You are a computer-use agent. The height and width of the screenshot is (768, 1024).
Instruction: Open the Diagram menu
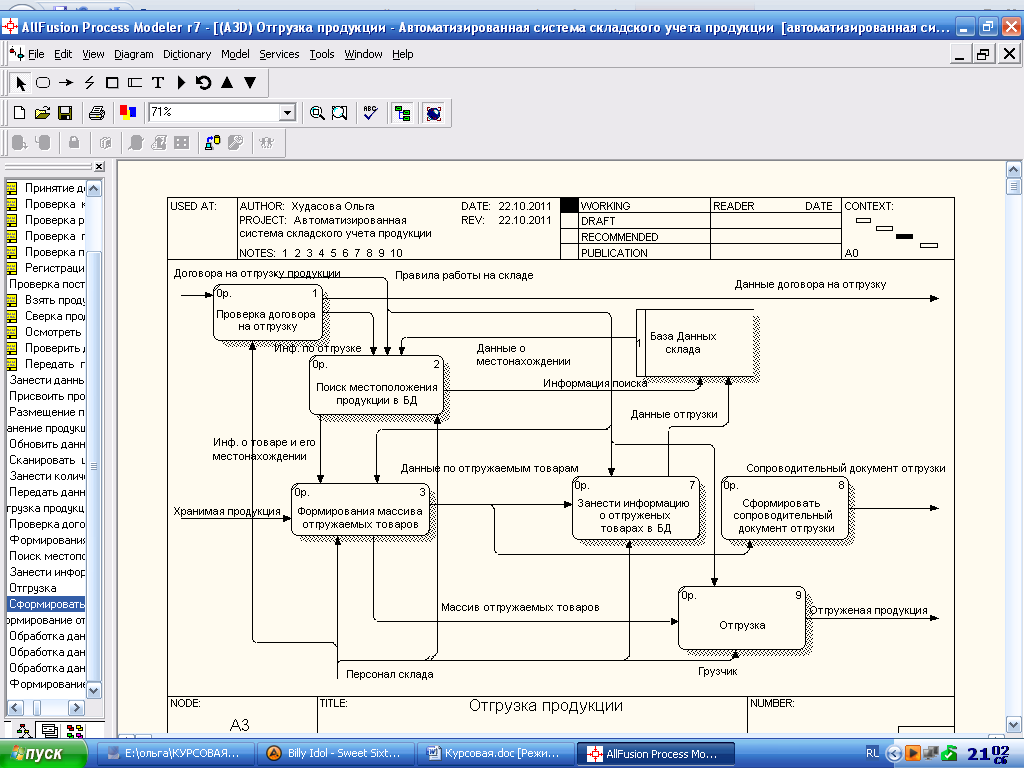pos(133,54)
